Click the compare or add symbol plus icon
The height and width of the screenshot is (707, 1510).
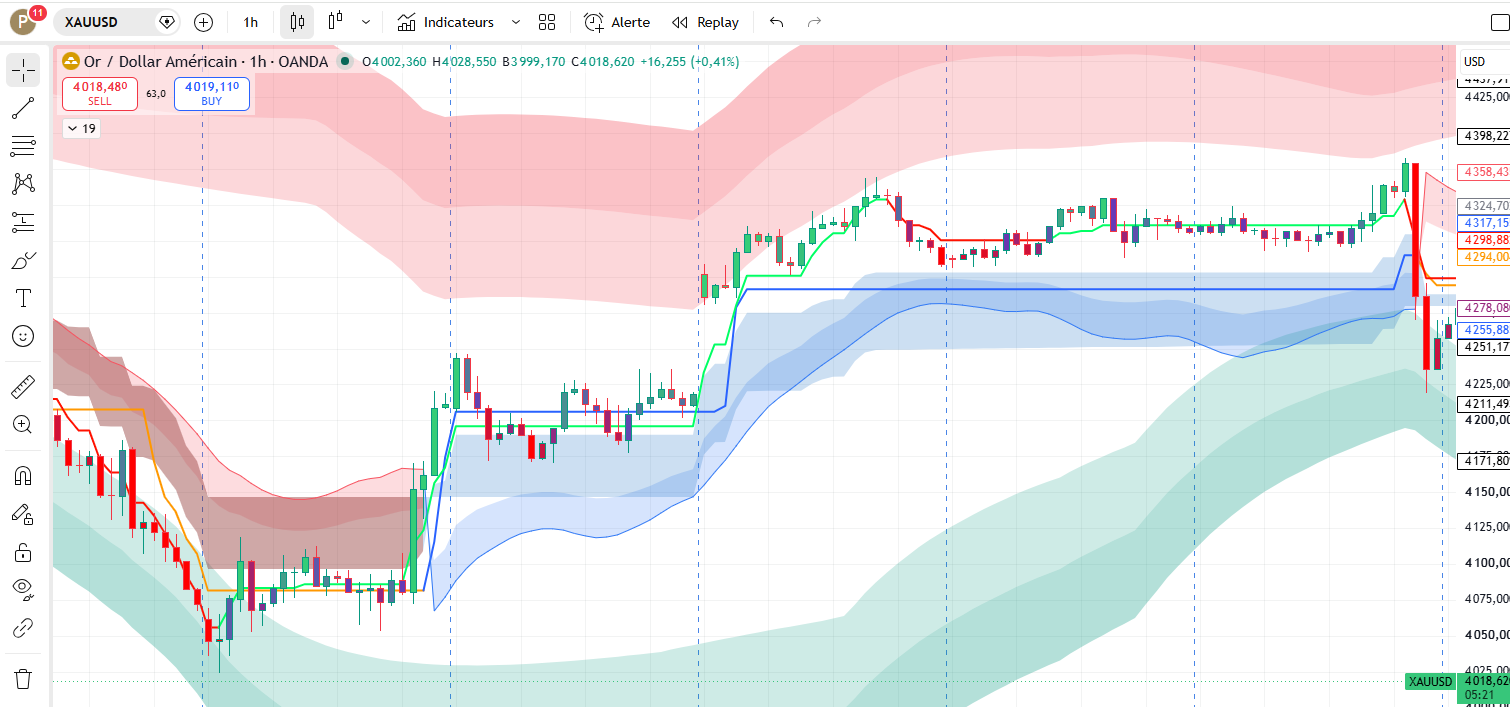coord(204,22)
